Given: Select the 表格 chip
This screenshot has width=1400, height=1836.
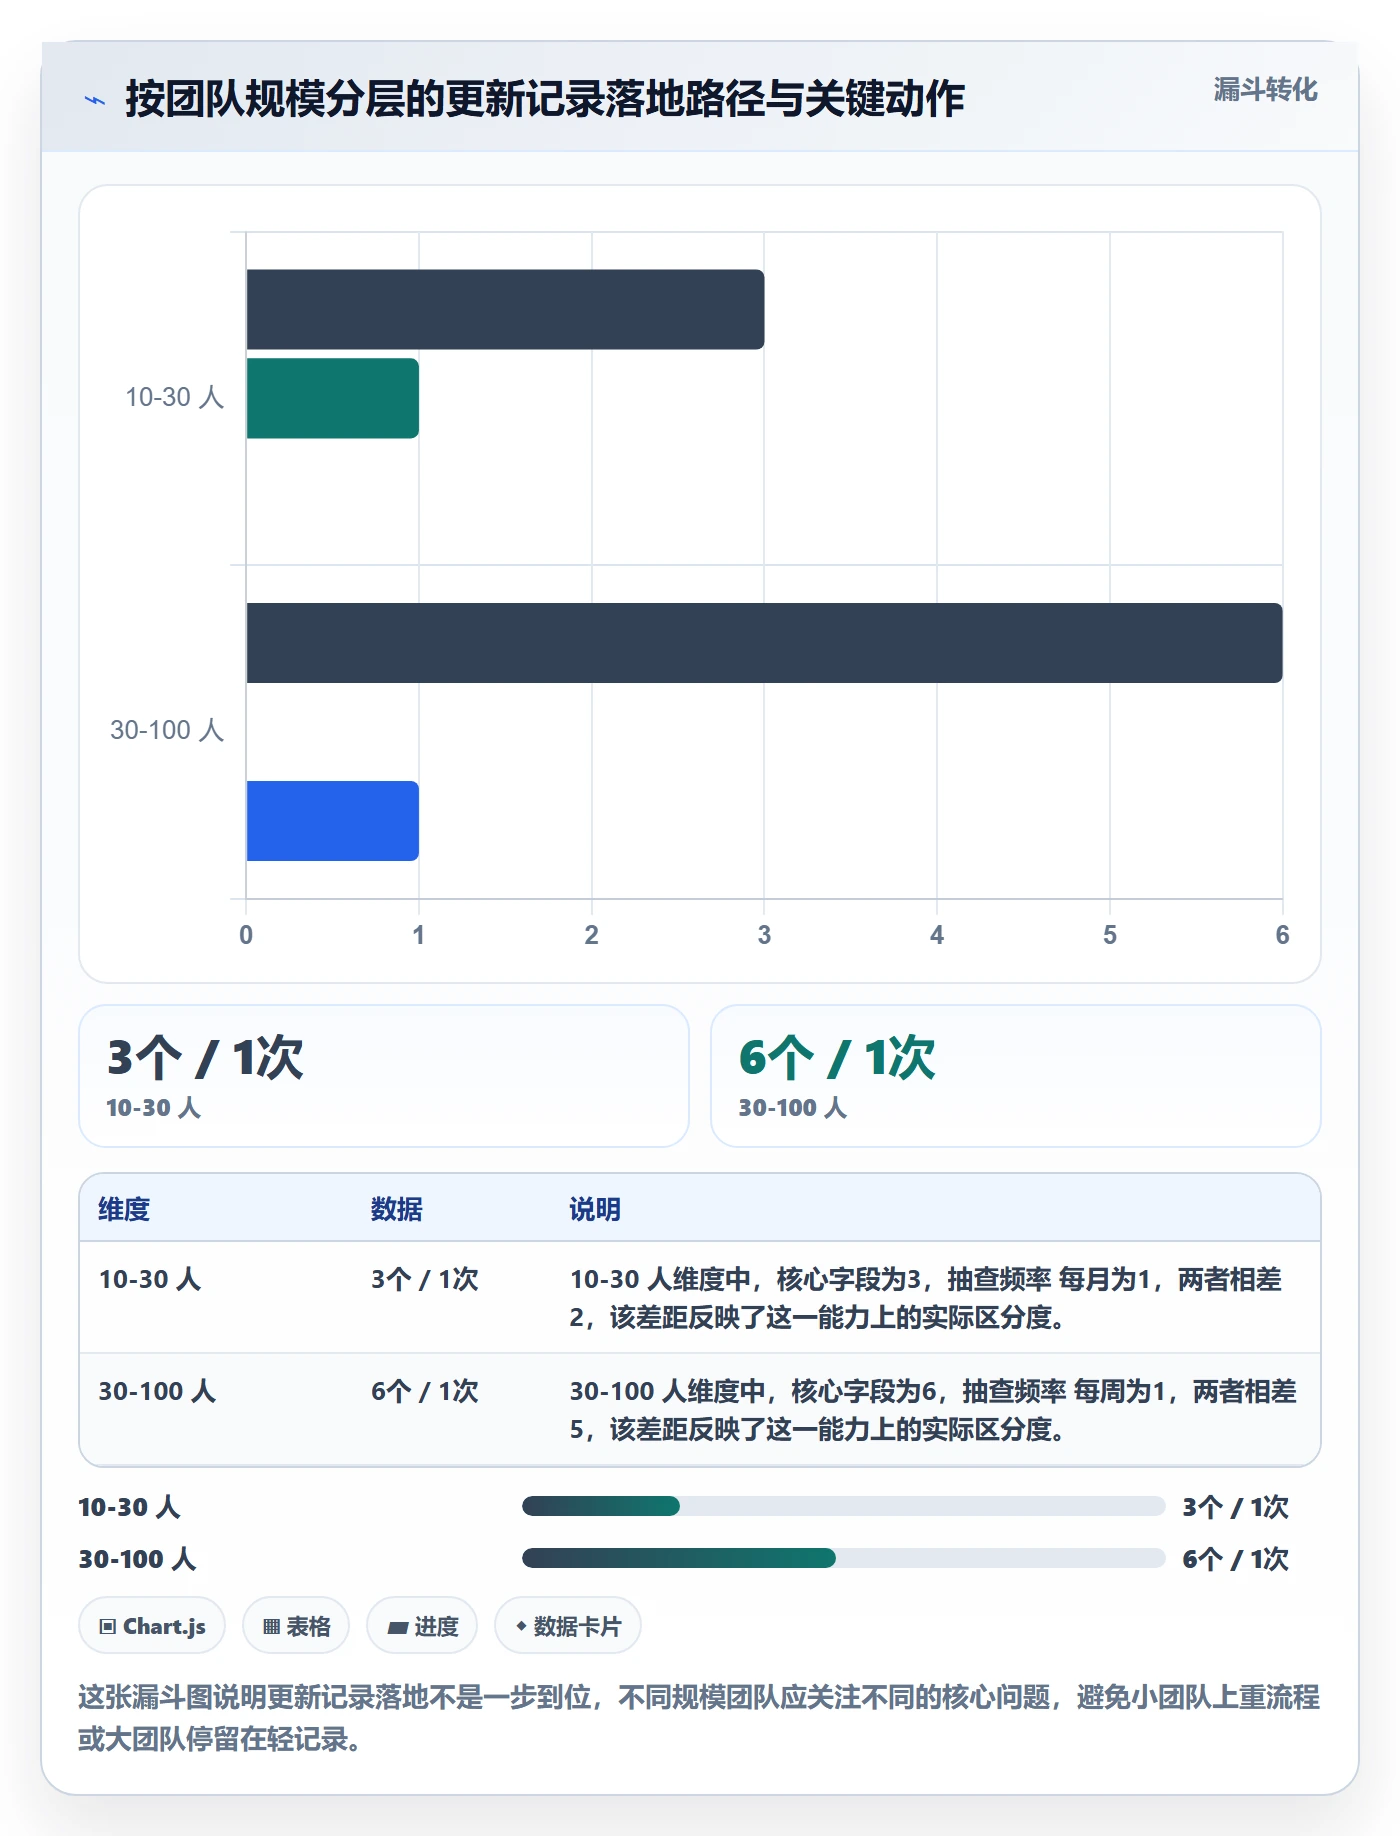Looking at the screenshot, I should (x=296, y=1626).
